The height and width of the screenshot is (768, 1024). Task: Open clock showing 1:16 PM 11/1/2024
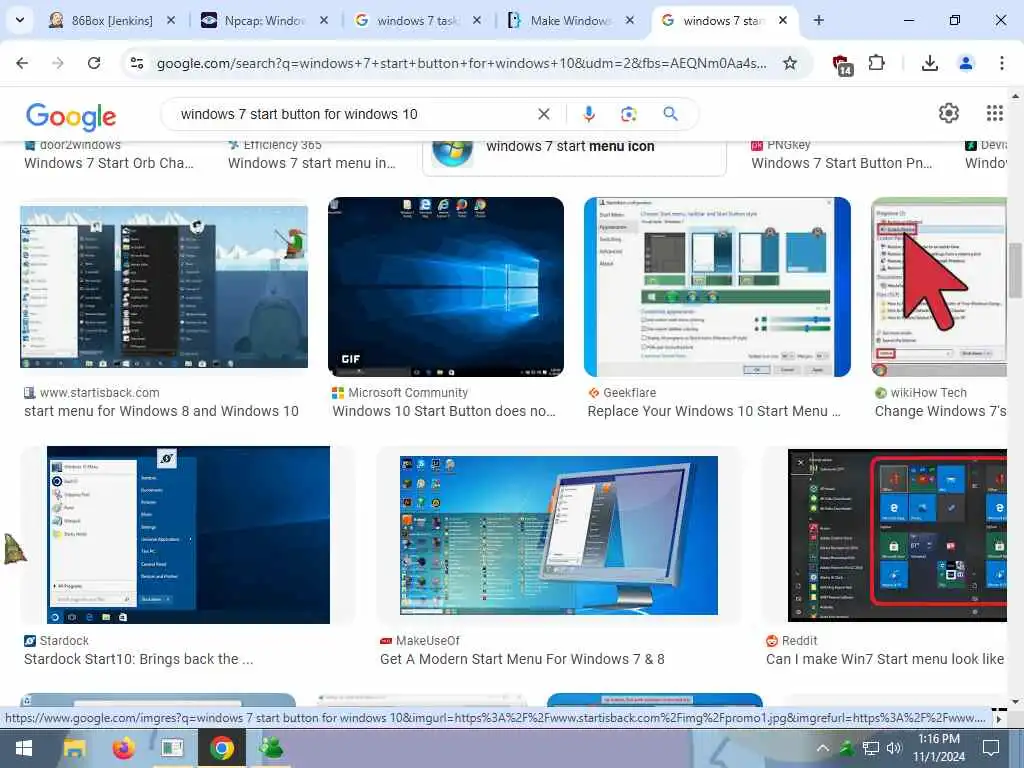(938, 748)
